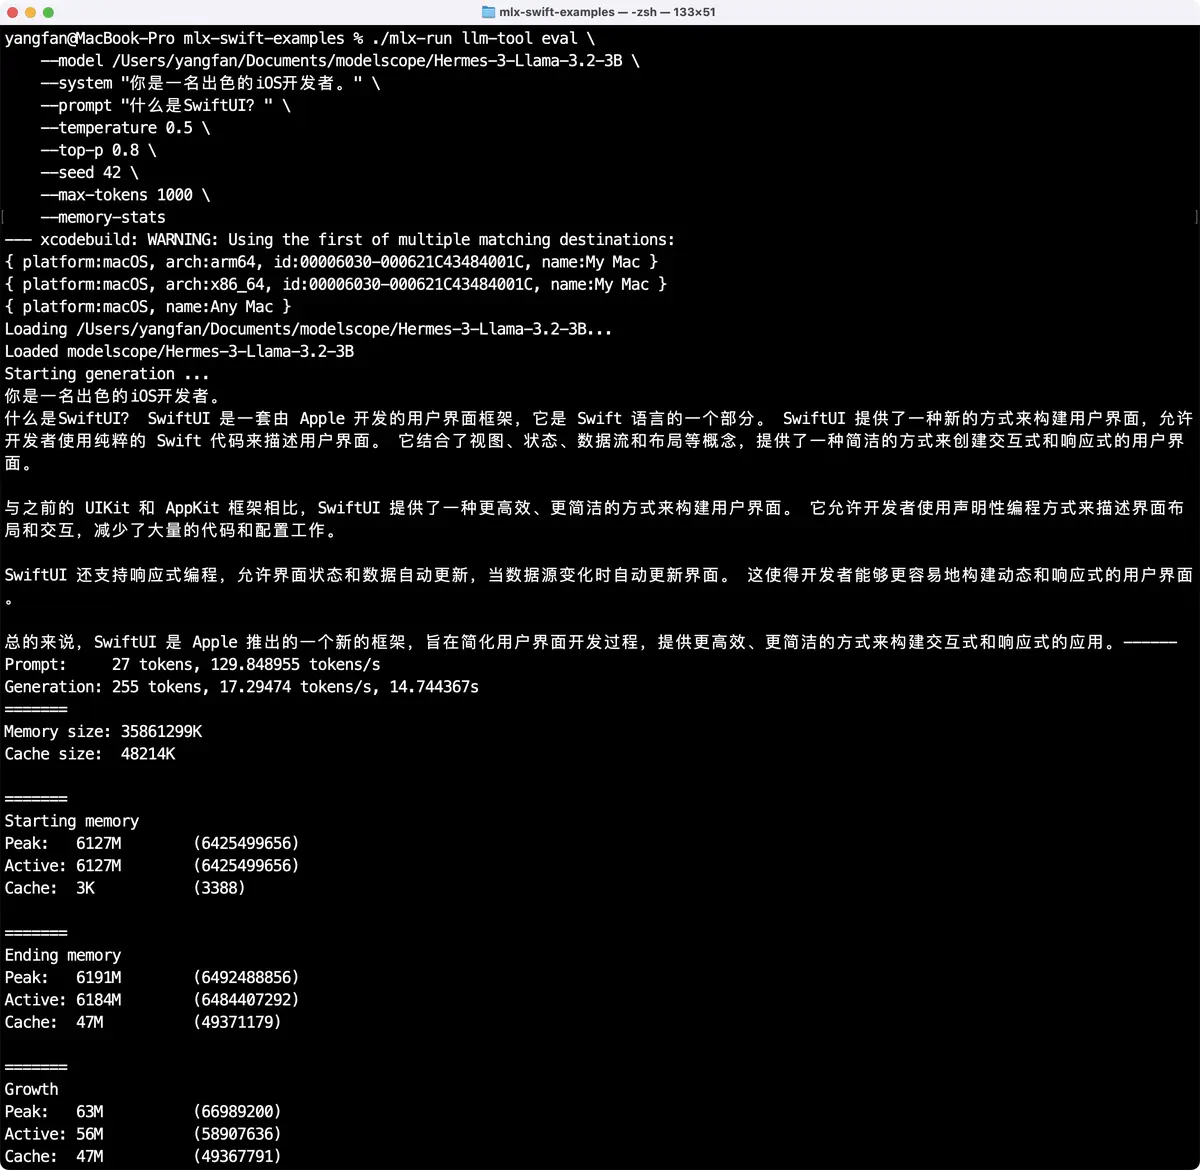This screenshot has height=1170, width=1200.
Task: Click the output line 你是一名出色的iOS开发者。
Action: click(112, 396)
